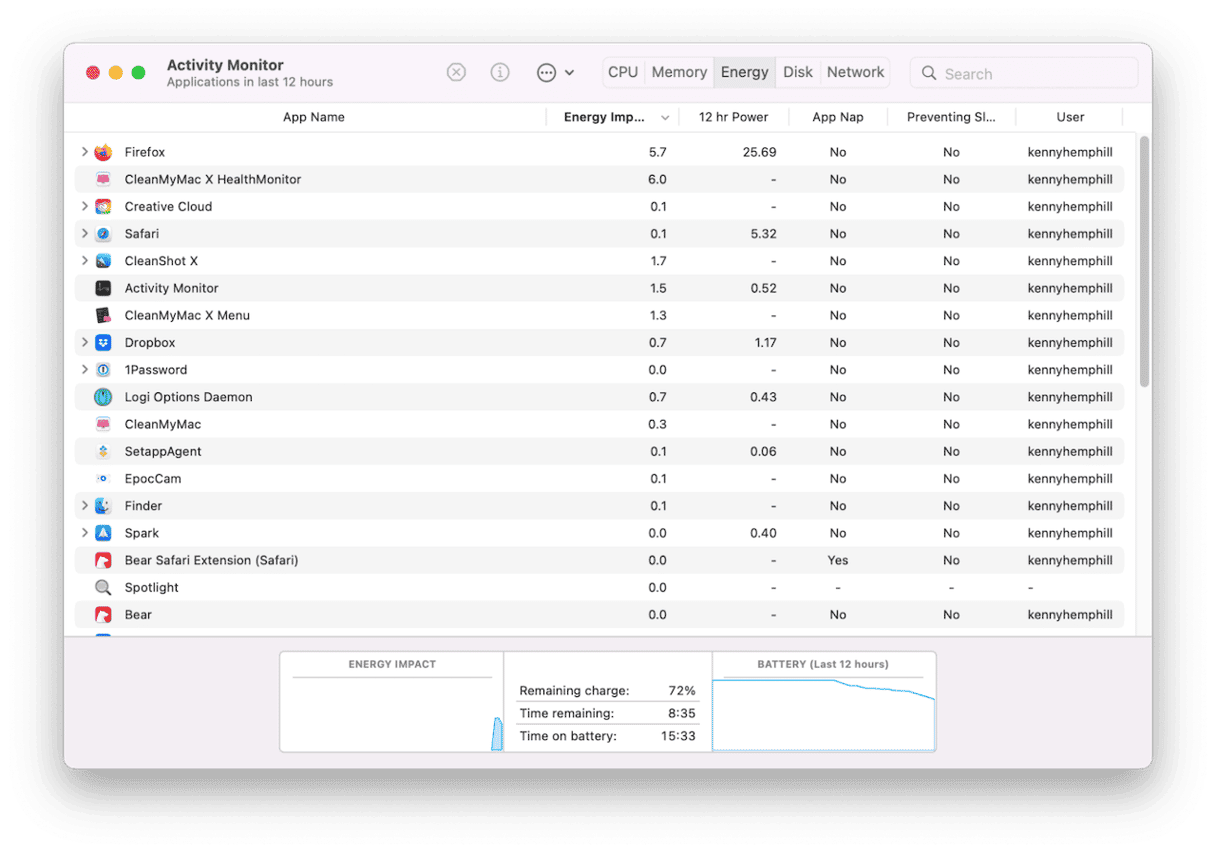Switch to the Memory tab

click(679, 72)
